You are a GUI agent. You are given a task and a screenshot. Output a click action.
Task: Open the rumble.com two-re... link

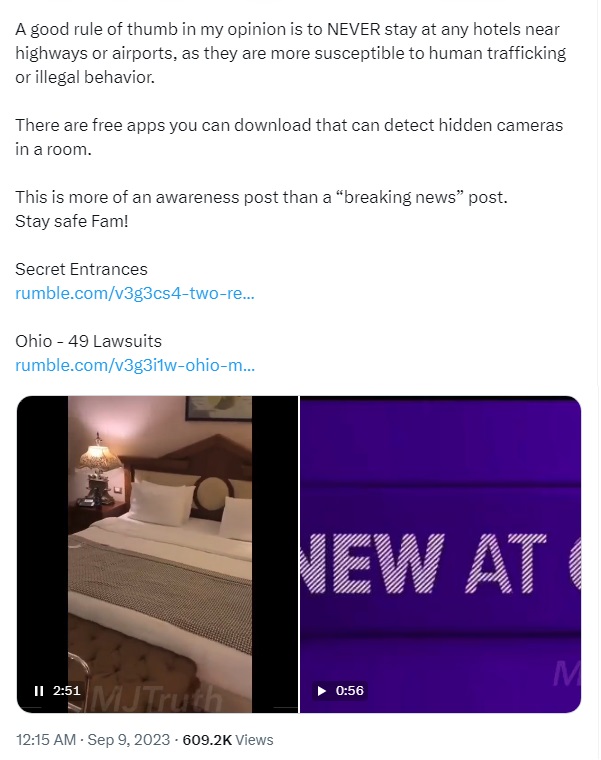click(x=135, y=293)
